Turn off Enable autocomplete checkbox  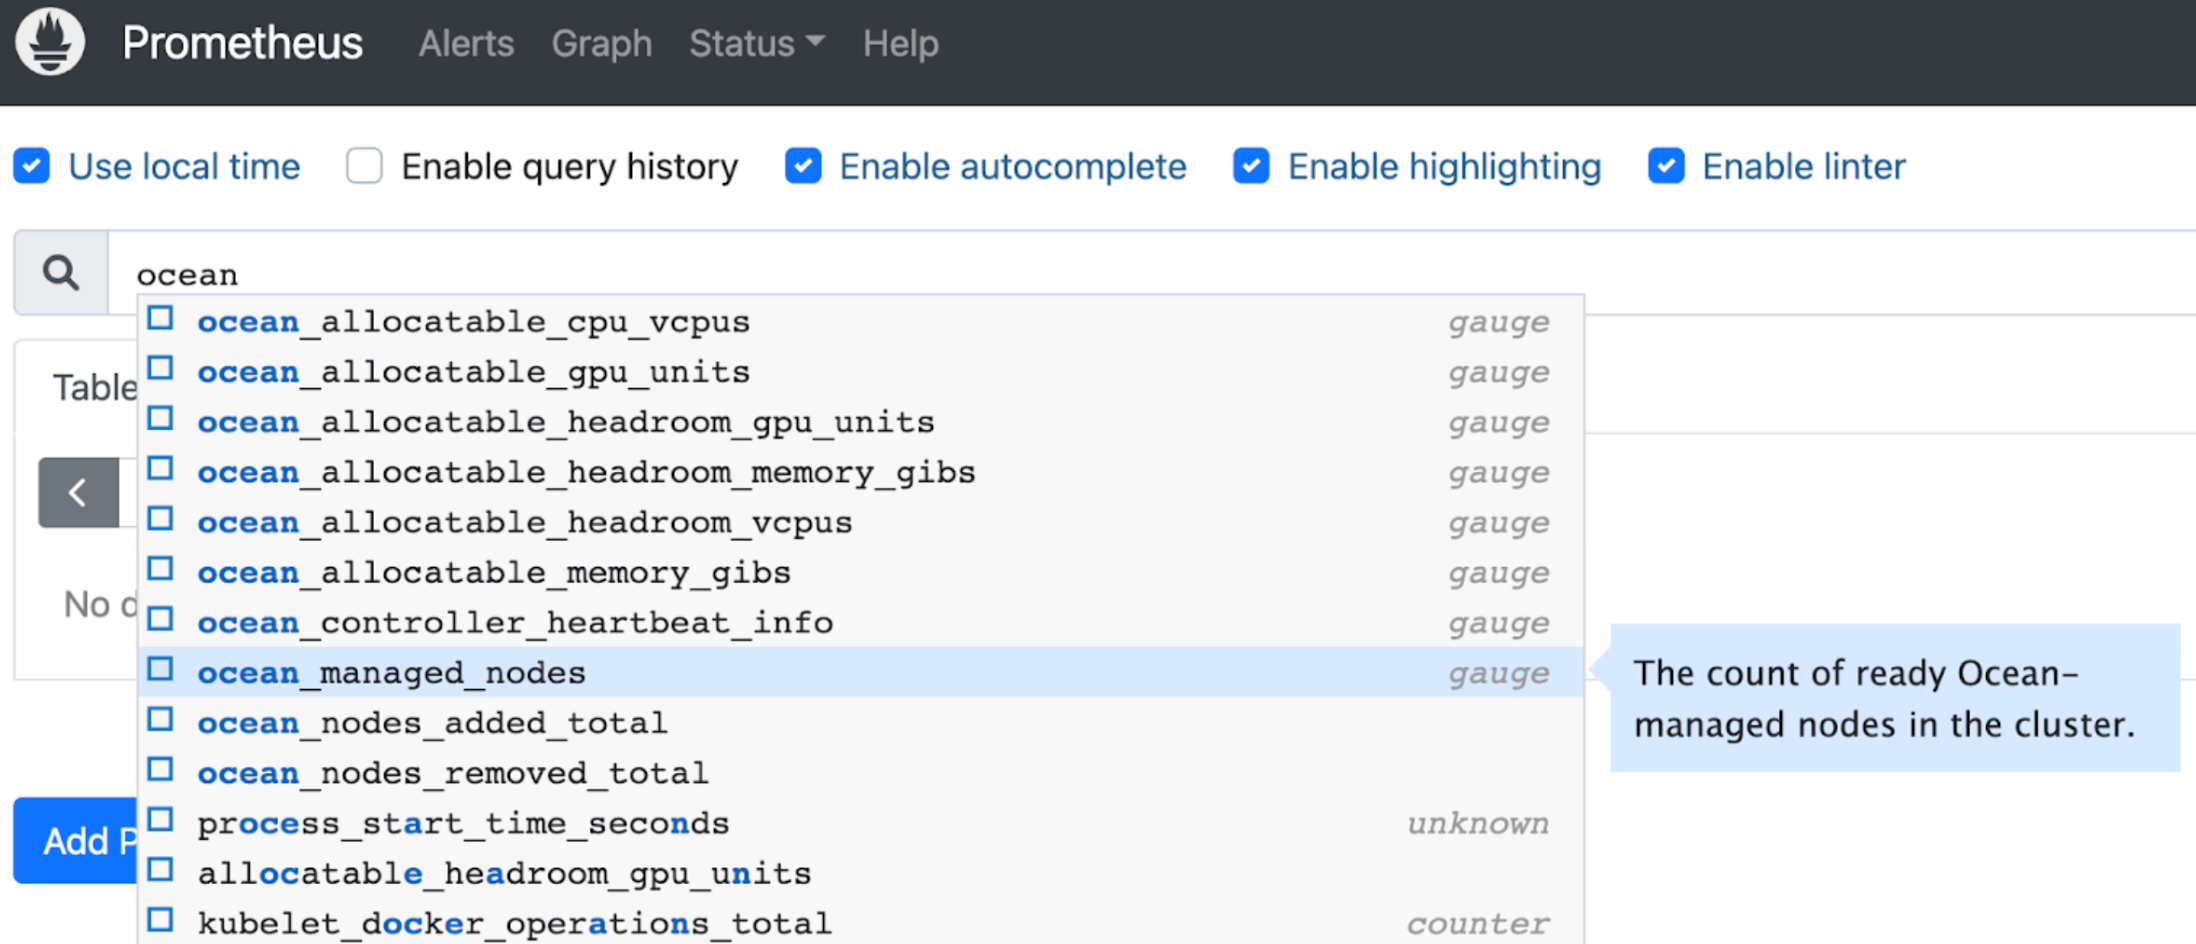803,166
